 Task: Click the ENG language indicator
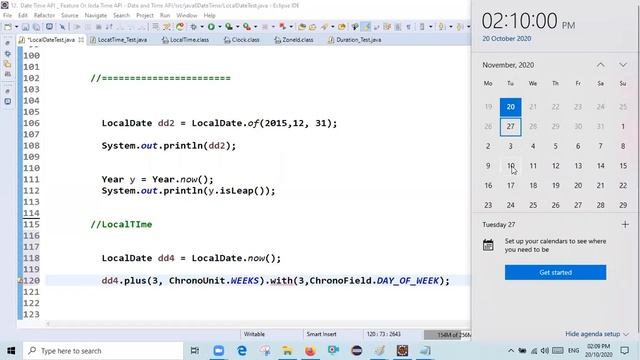coord(573,351)
